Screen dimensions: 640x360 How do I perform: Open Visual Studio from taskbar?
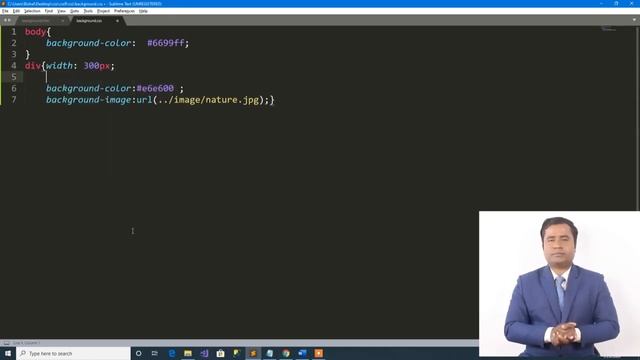204,353
